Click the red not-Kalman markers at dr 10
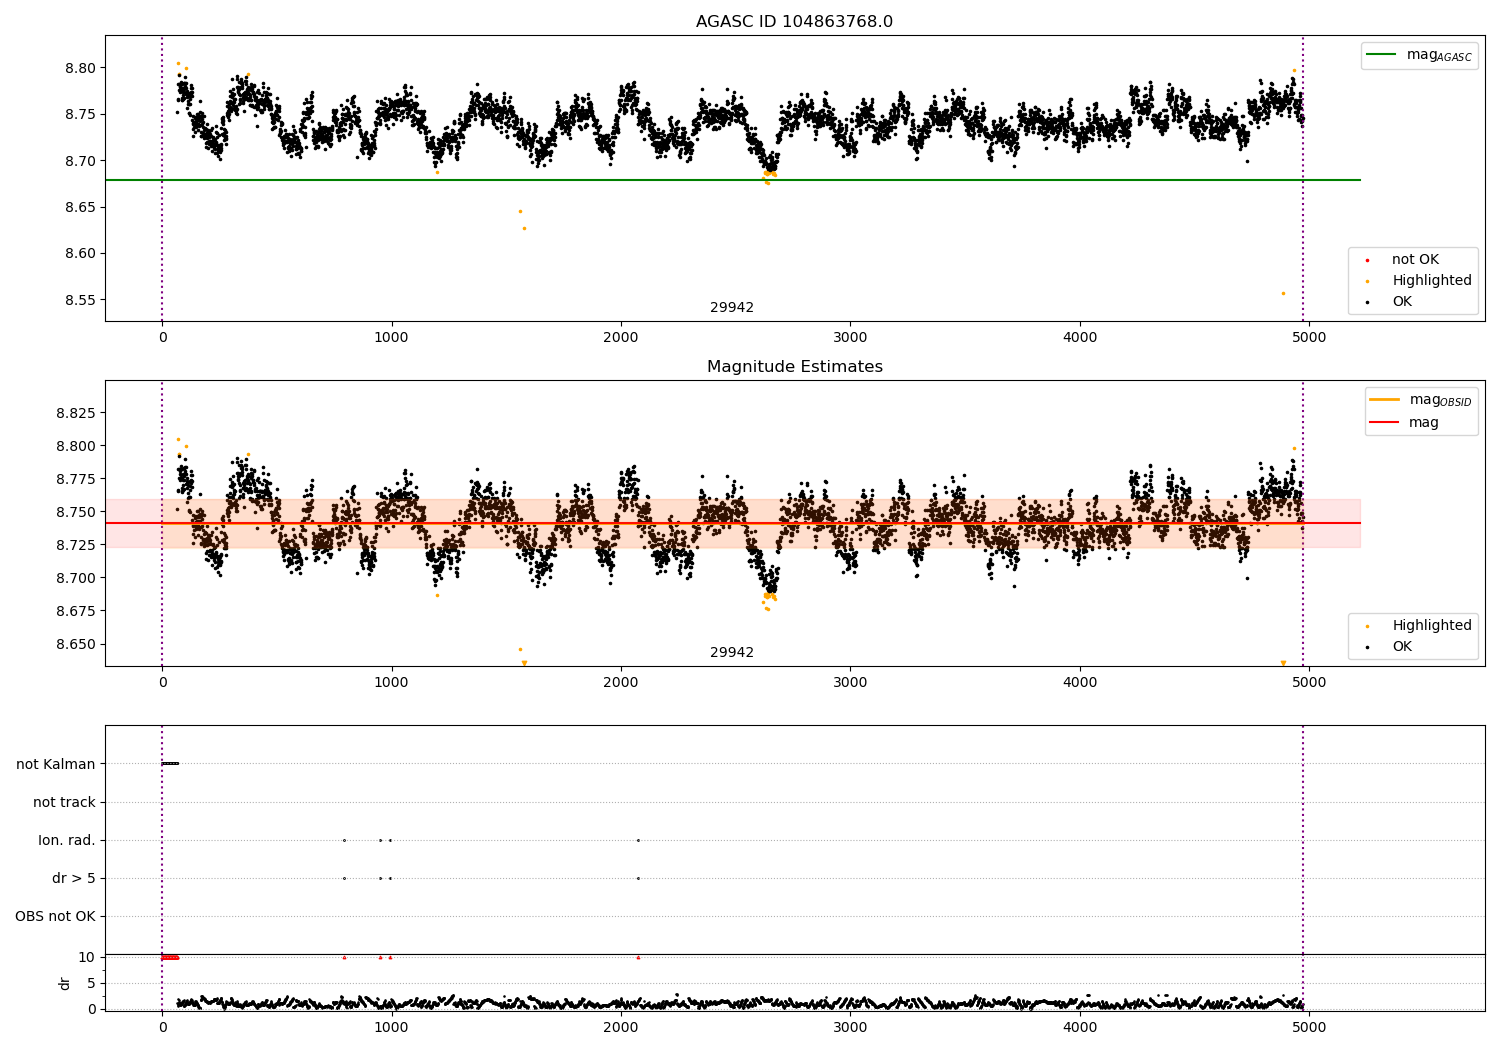The image size is (1500, 1050). coord(170,957)
